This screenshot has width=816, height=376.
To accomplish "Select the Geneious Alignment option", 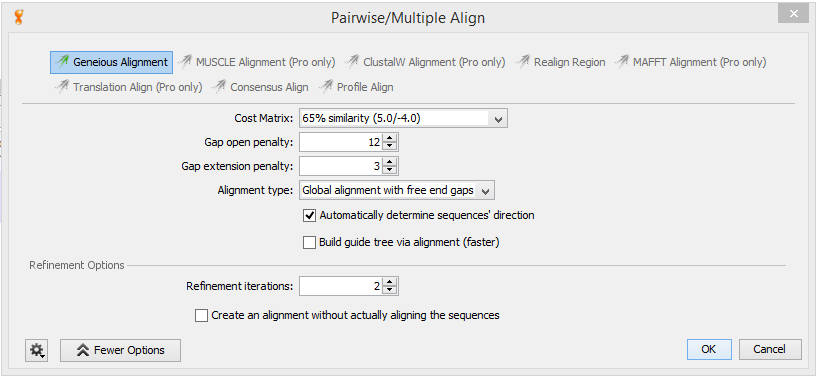I will pyautogui.click(x=111, y=62).
